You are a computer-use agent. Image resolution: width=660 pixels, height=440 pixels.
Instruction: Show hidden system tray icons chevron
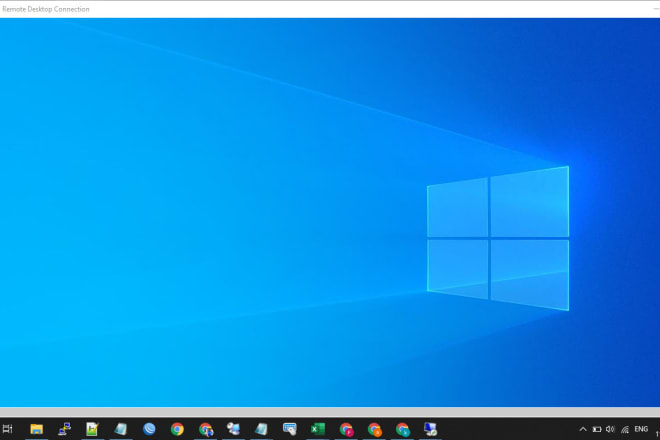point(583,429)
